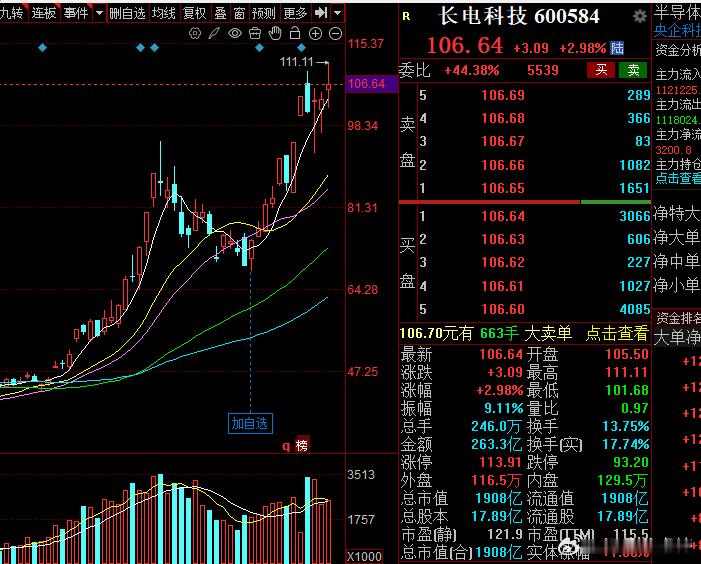Click the stock title 长电科技 600584
The image size is (701, 564).
519,17
